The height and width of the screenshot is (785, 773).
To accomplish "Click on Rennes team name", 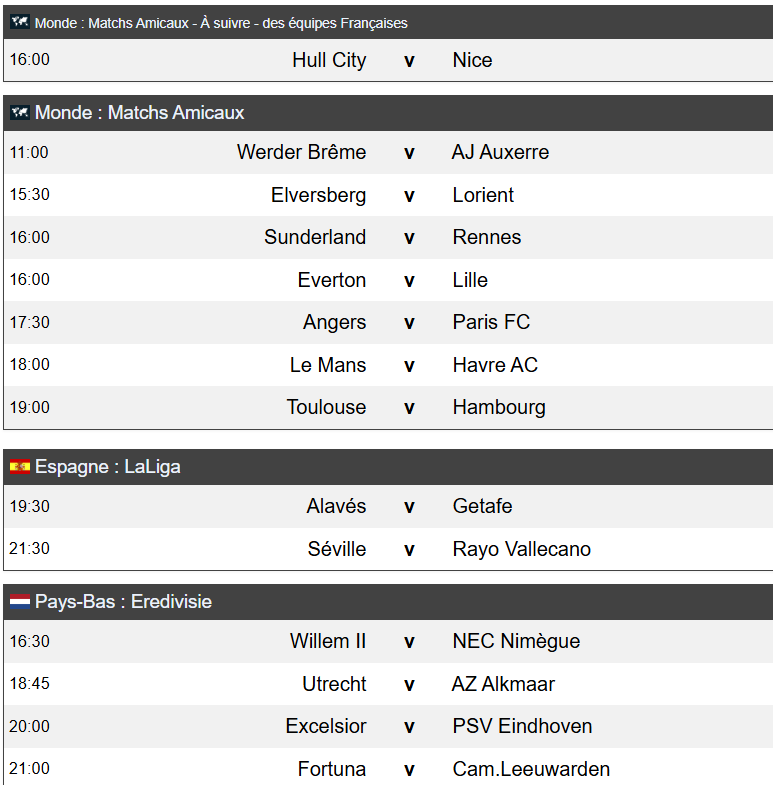I will pos(487,237).
